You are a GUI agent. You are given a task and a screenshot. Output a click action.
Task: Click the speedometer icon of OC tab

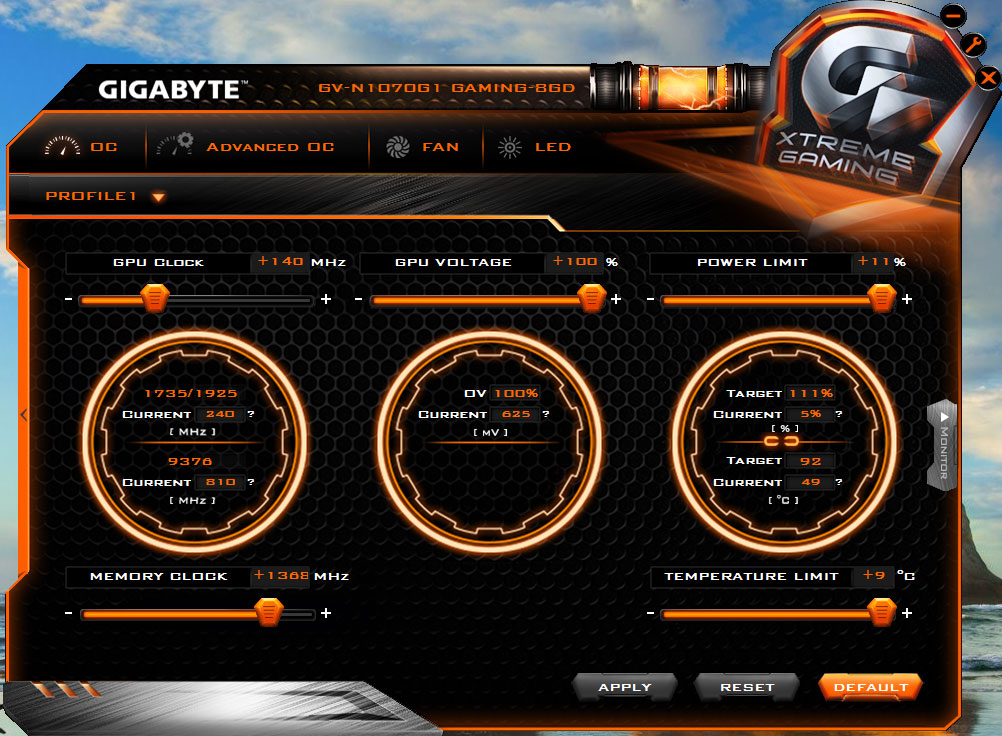click(x=62, y=146)
